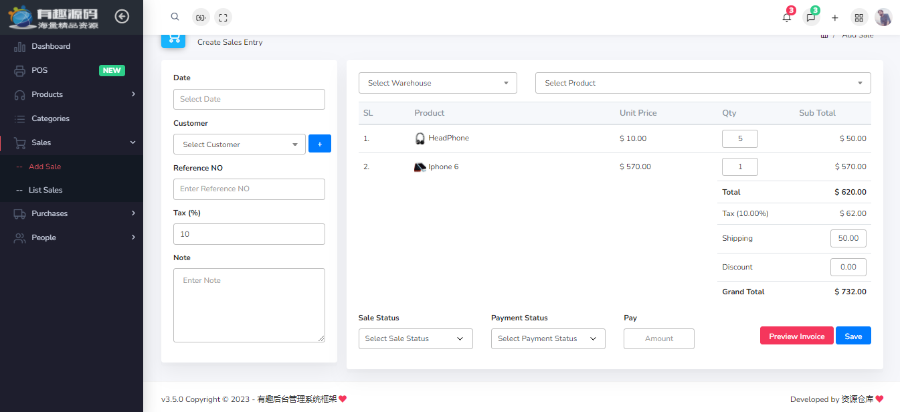The width and height of the screenshot is (900, 412).
Task: Click the Select Date field
Action: 249,99
